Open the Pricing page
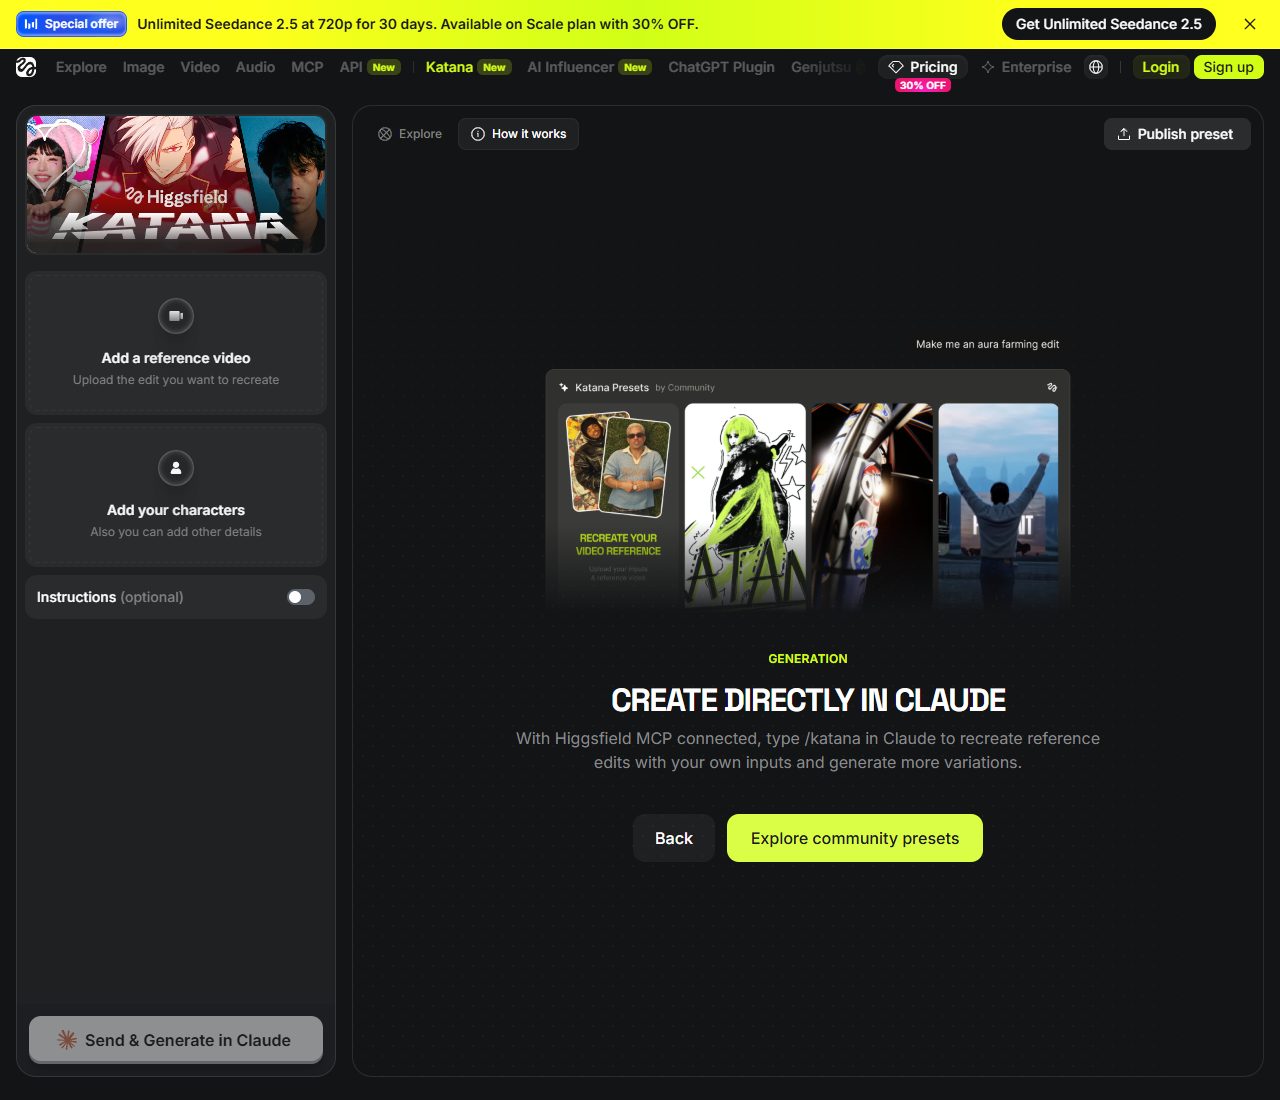 point(923,67)
